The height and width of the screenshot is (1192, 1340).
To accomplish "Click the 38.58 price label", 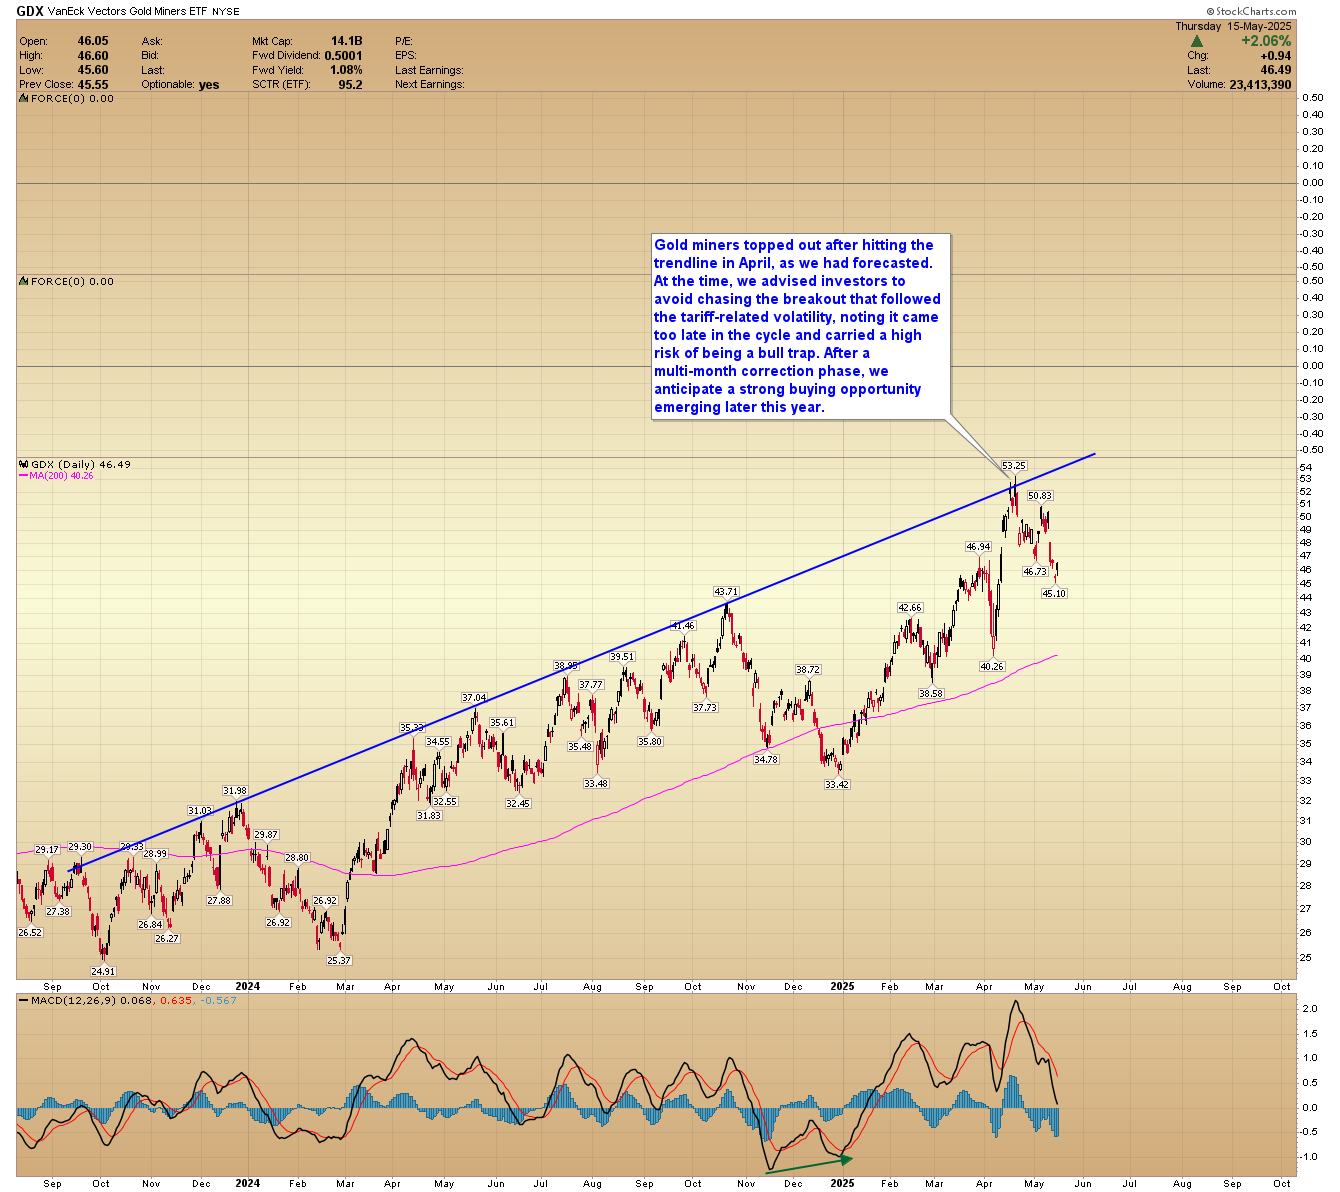I will (931, 694).
